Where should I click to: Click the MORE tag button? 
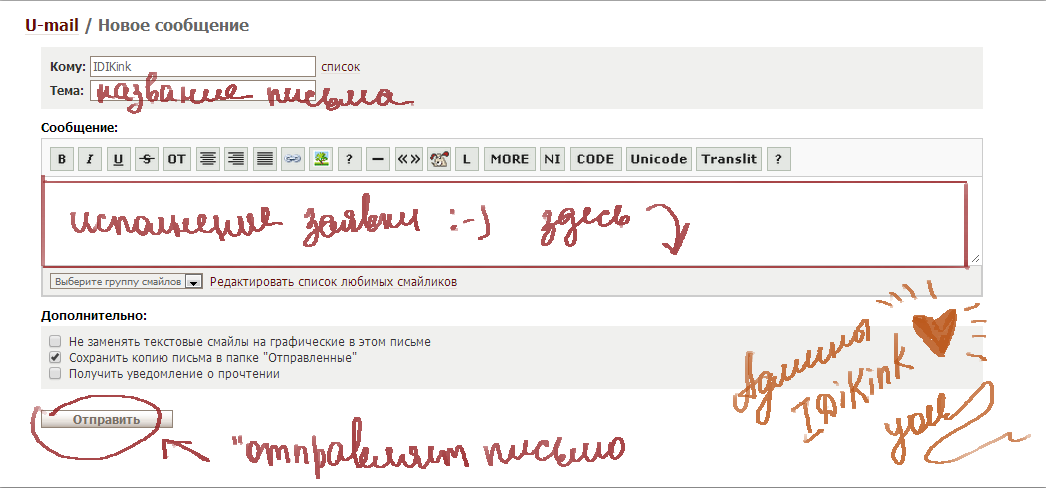(x=509, y=159)
